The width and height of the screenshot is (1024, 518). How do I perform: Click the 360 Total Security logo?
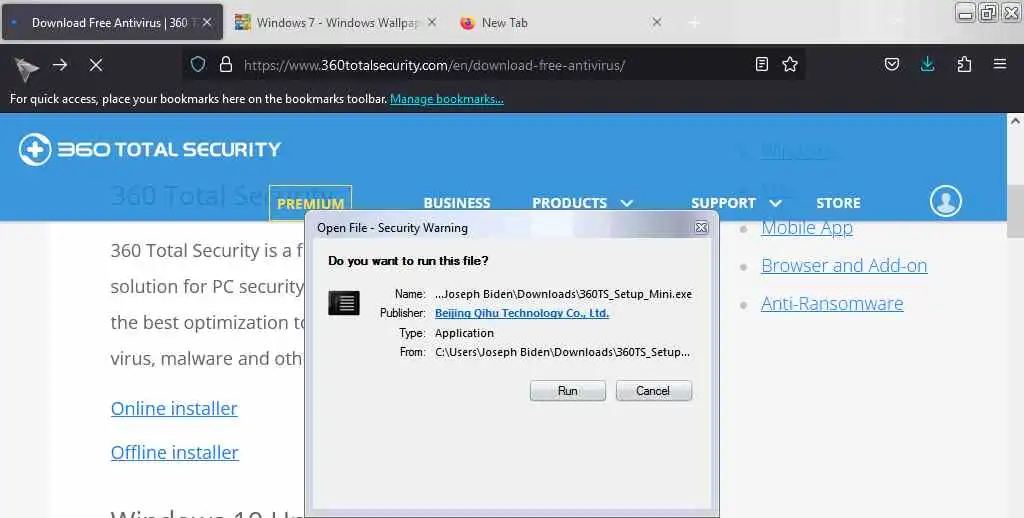tap(150, 150)
